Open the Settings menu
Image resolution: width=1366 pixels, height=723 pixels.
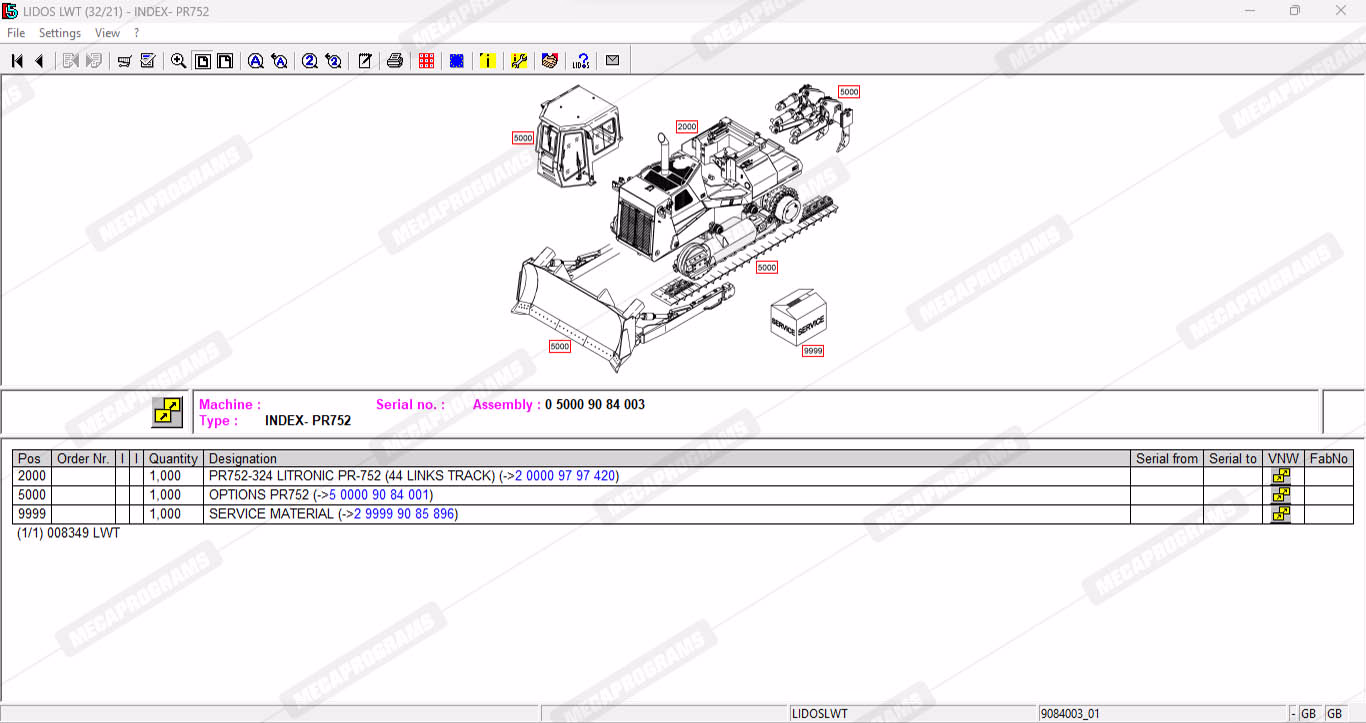coord(60,33)
